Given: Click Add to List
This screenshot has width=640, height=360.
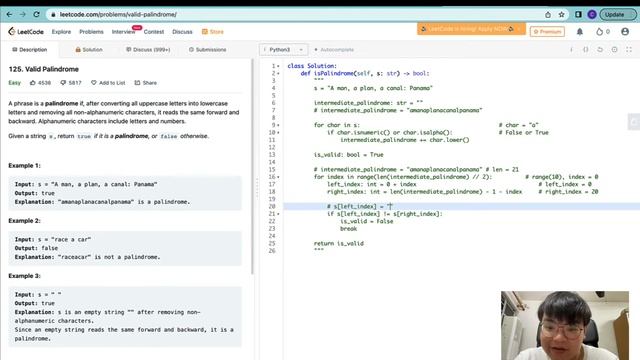Looking at the screenshot, I should point(108,83).
